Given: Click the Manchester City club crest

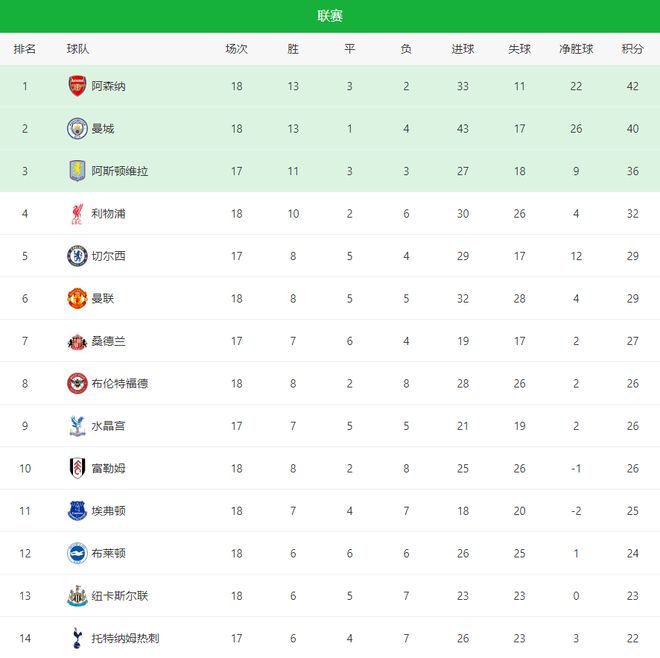Looking at the screenshot, I should click(77, 129).
